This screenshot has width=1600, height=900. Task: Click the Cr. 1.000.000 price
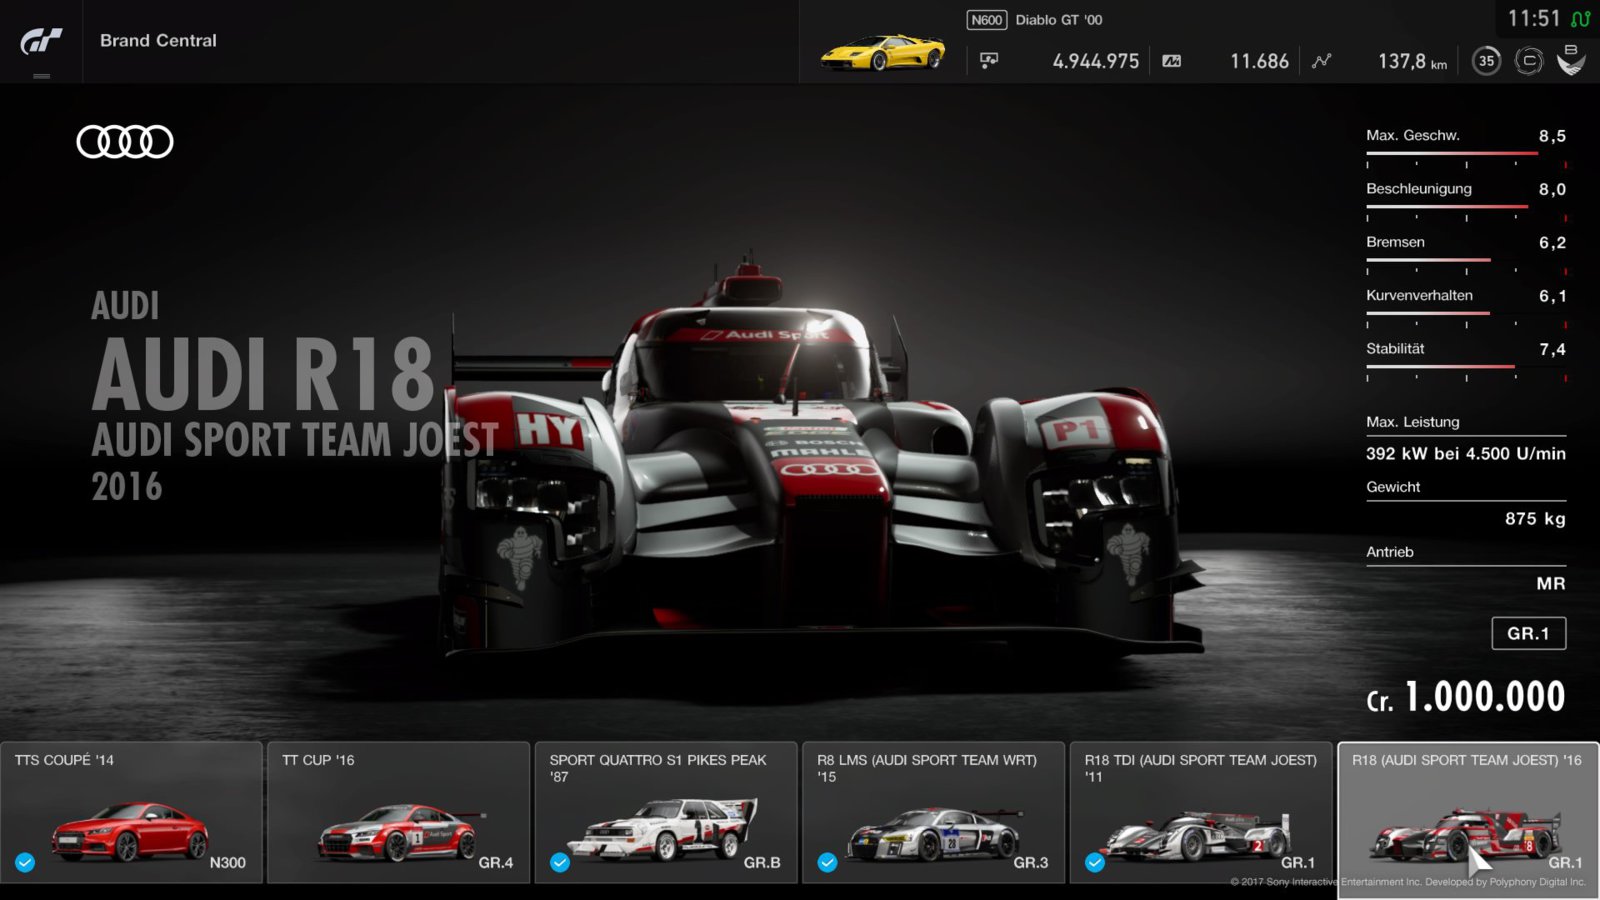(1466, 697)
